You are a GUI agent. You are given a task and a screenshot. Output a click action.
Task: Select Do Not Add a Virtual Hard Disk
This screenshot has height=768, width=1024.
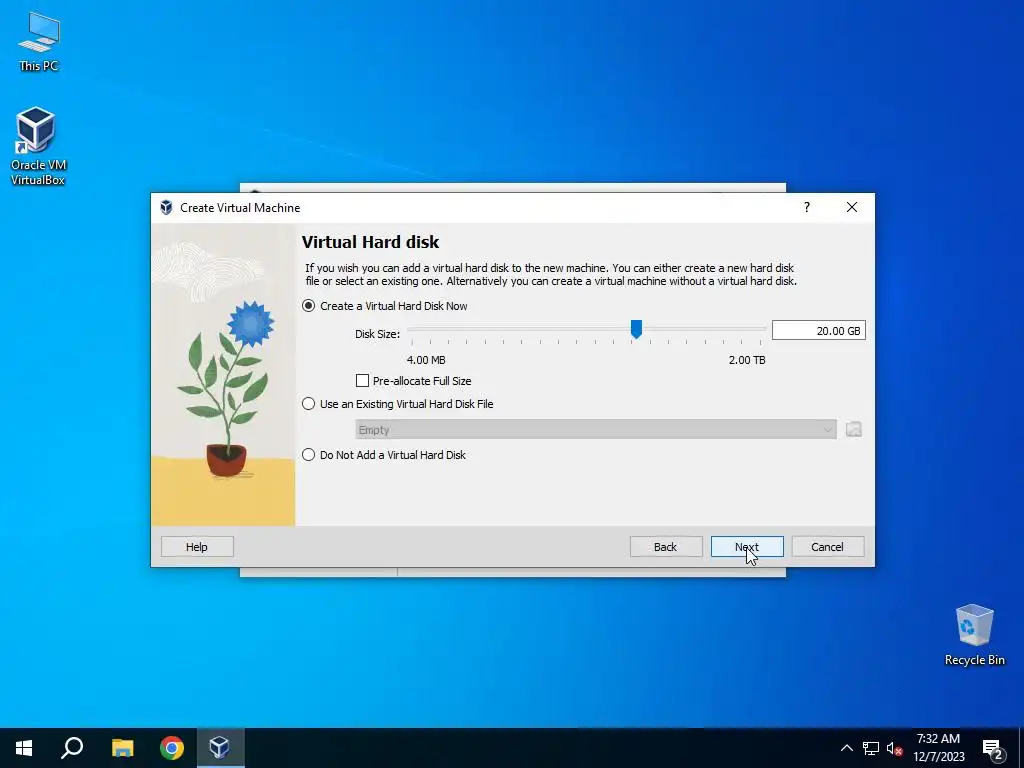pos(384,455)
